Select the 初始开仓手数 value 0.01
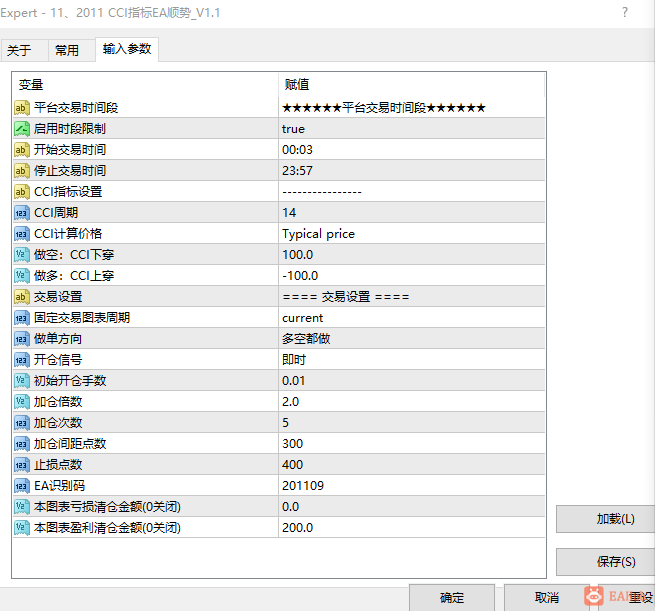This screenshot has height=611, width=655. (411, 380)
